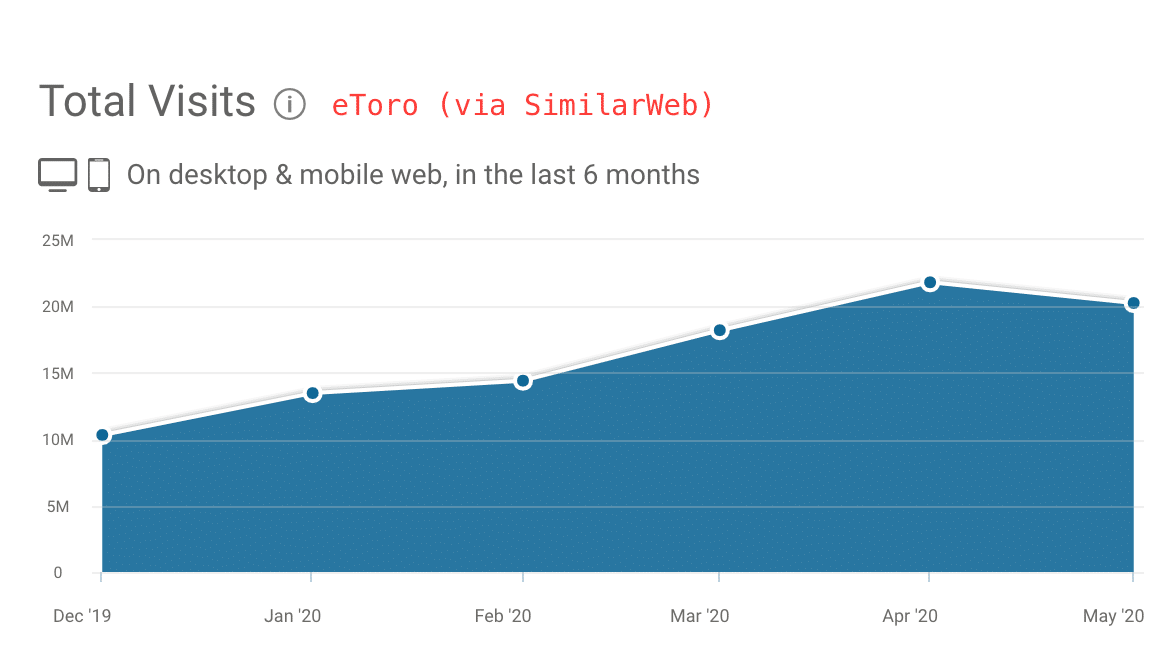Select the May '20 data point
Screen dimensions: 1164x658
pos(1133,303)
